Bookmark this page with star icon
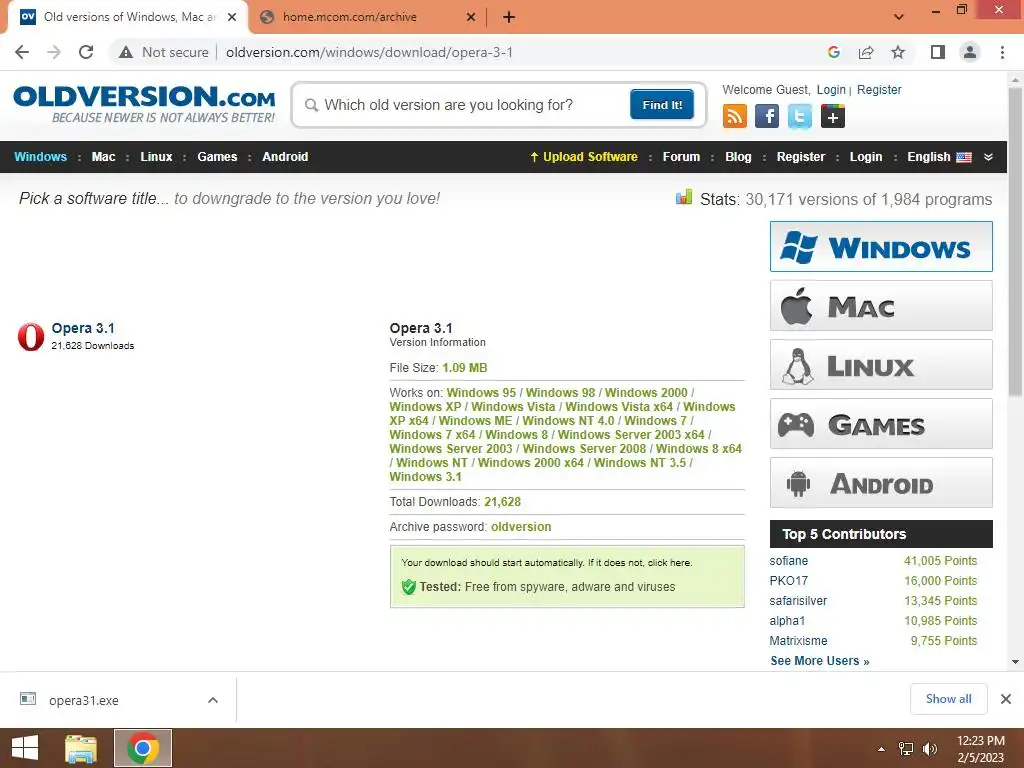The width and height of the screenshot is (1024, 768). click(898, 52)
